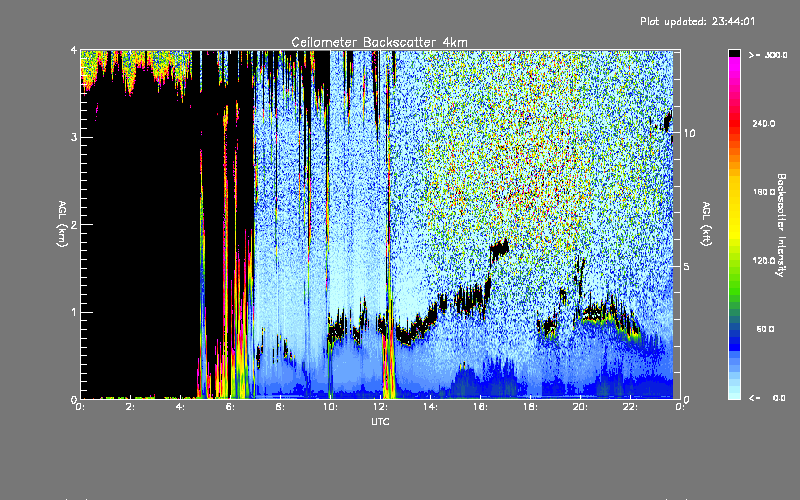Click the '16:' UTC time tick label
Viewport: 800px width, 500px height.
coord(480,407)
